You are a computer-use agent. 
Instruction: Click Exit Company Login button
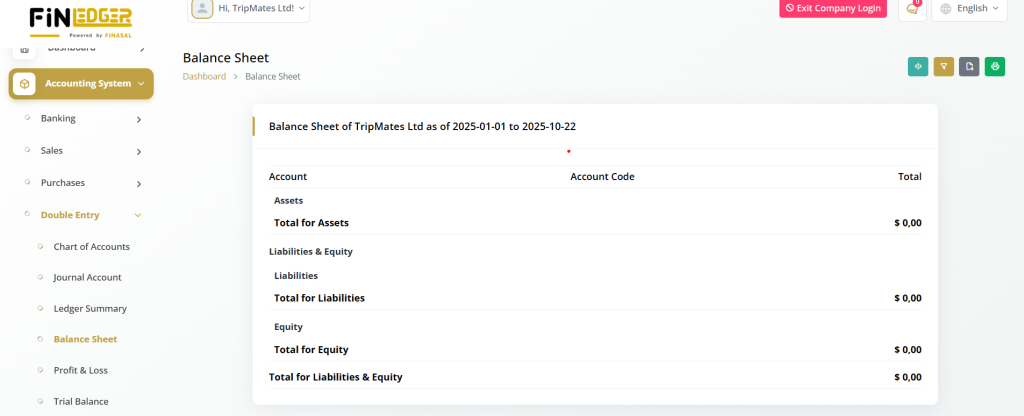pyautogui.click(x=832, y=9)
